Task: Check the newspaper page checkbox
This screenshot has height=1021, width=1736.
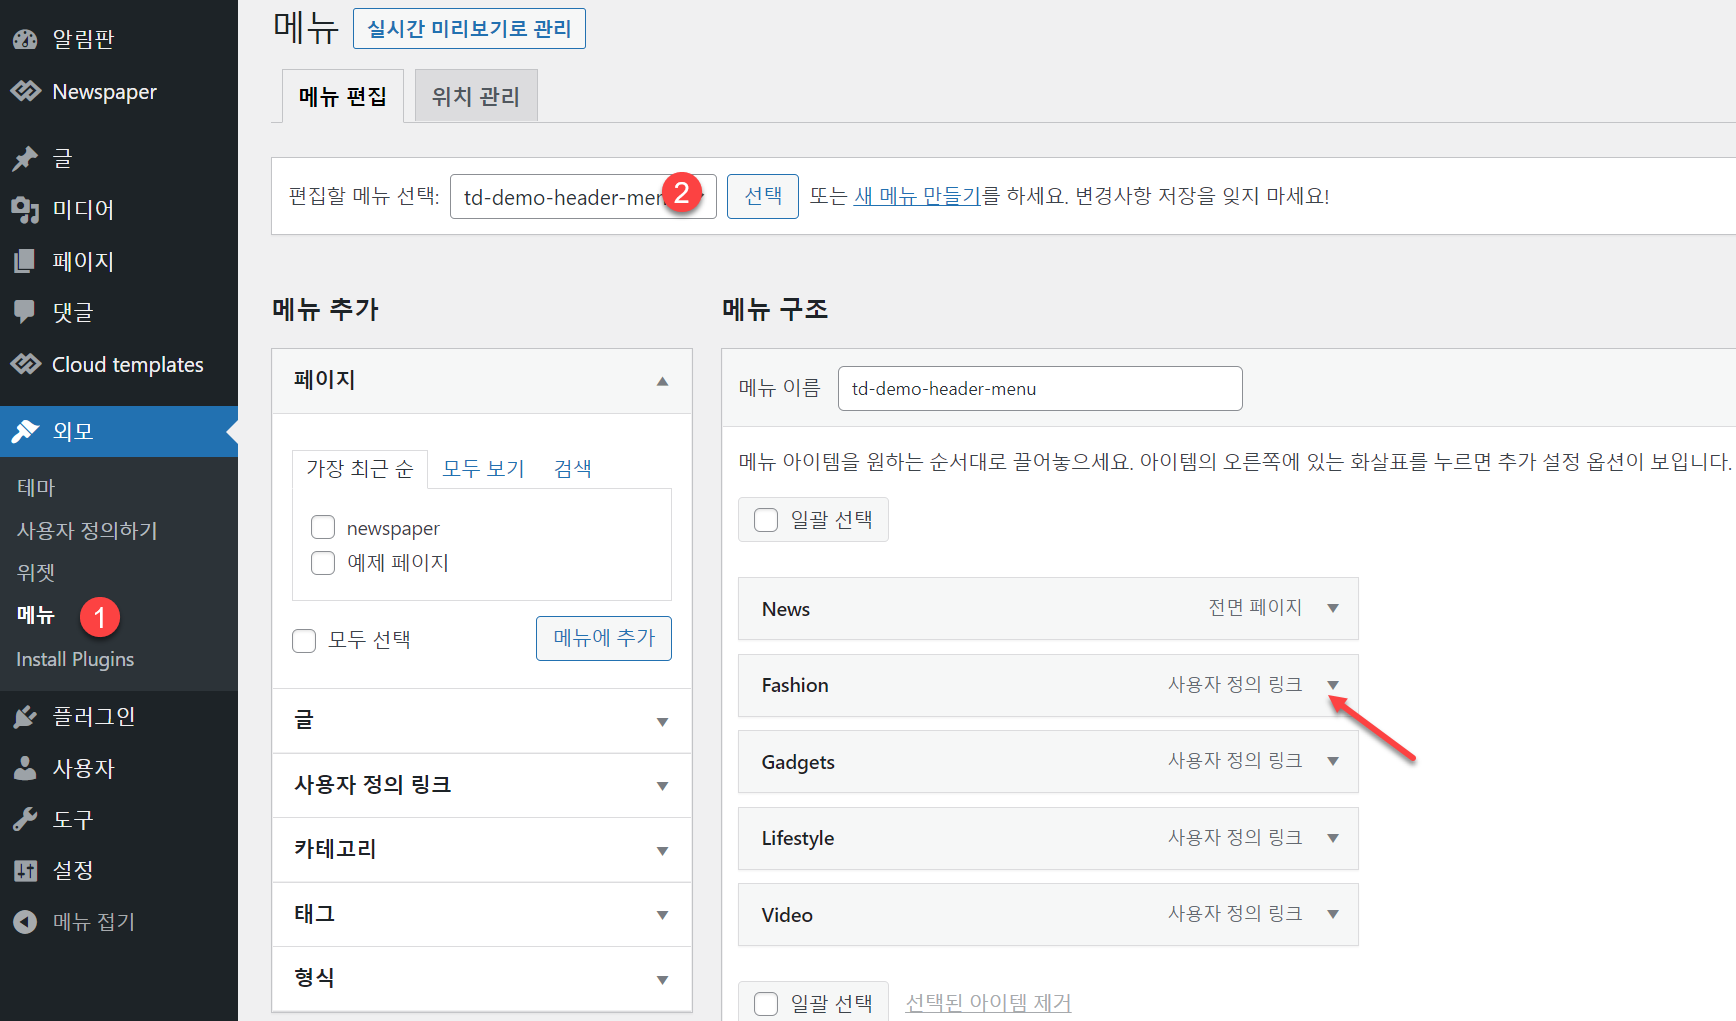Action: [x=323, y=527]
